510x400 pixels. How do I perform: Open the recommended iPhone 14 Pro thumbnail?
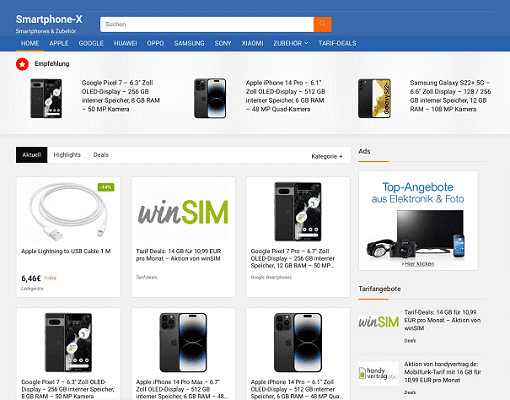click(210, 98)
